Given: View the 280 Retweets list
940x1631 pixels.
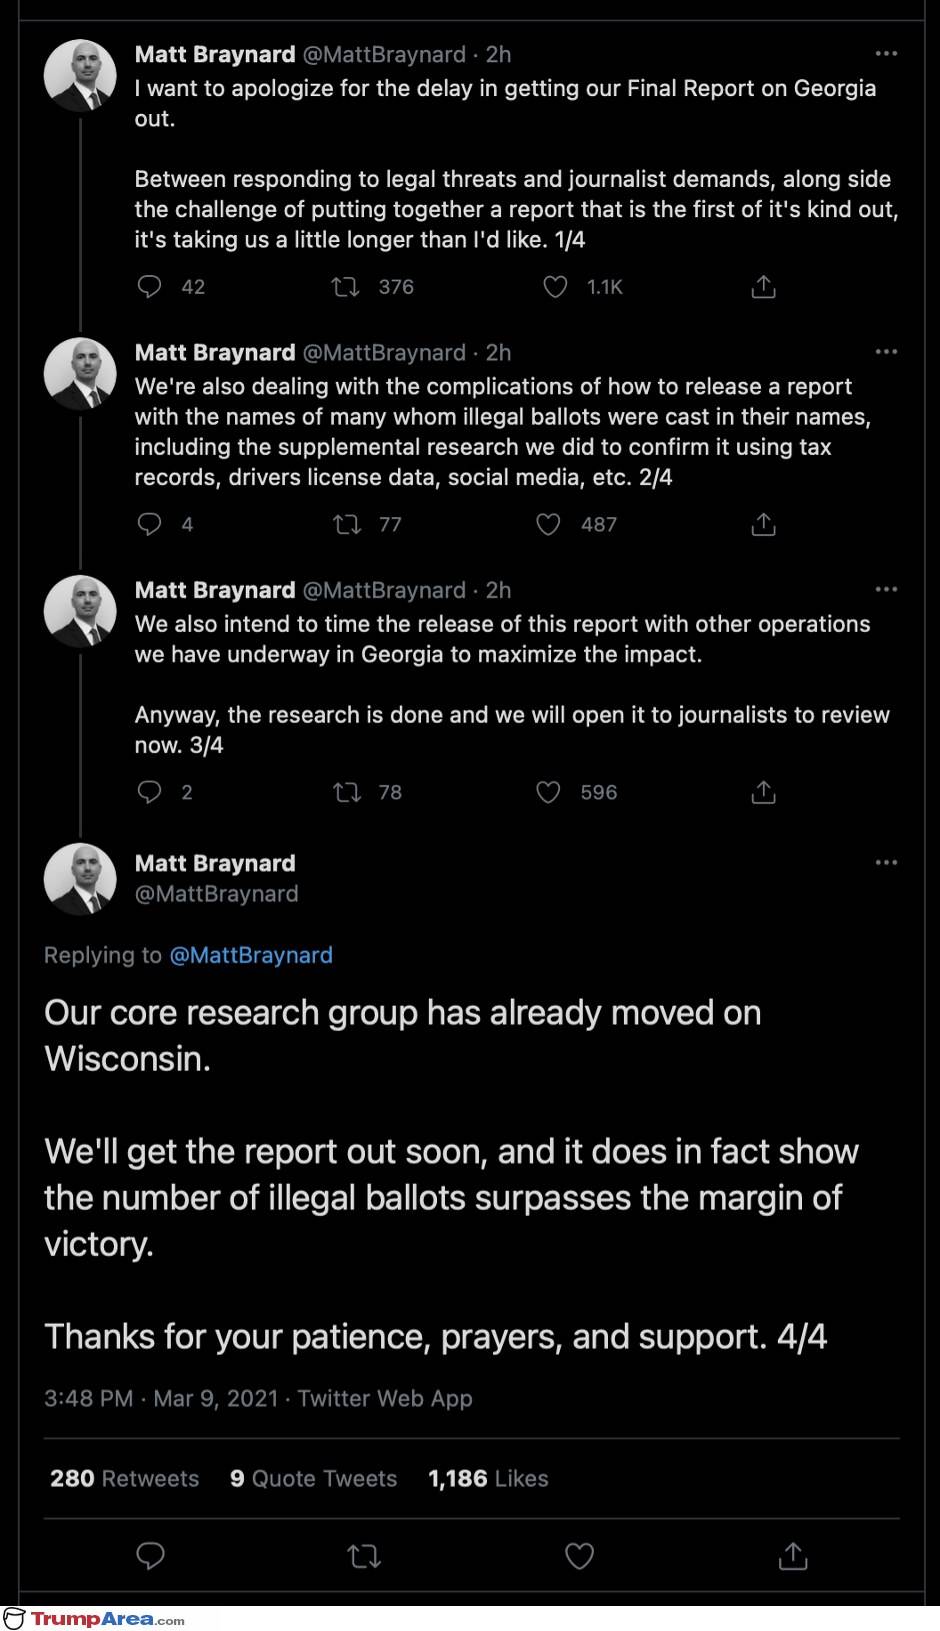Looking at the screenshot, I should pos(124,1478).
